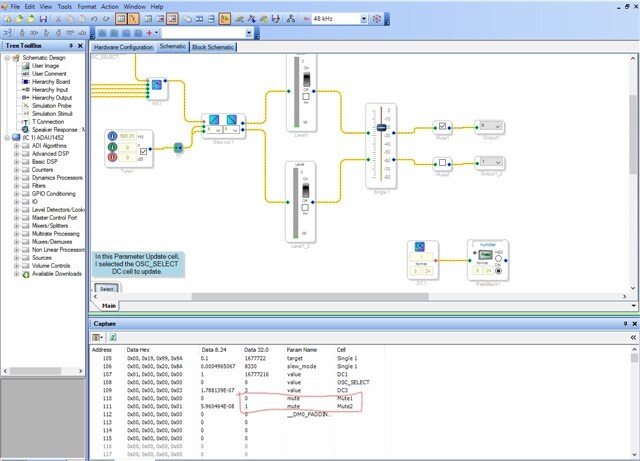
Task: Pin the Tree ToolBox panel
Action: click(71, 46)
